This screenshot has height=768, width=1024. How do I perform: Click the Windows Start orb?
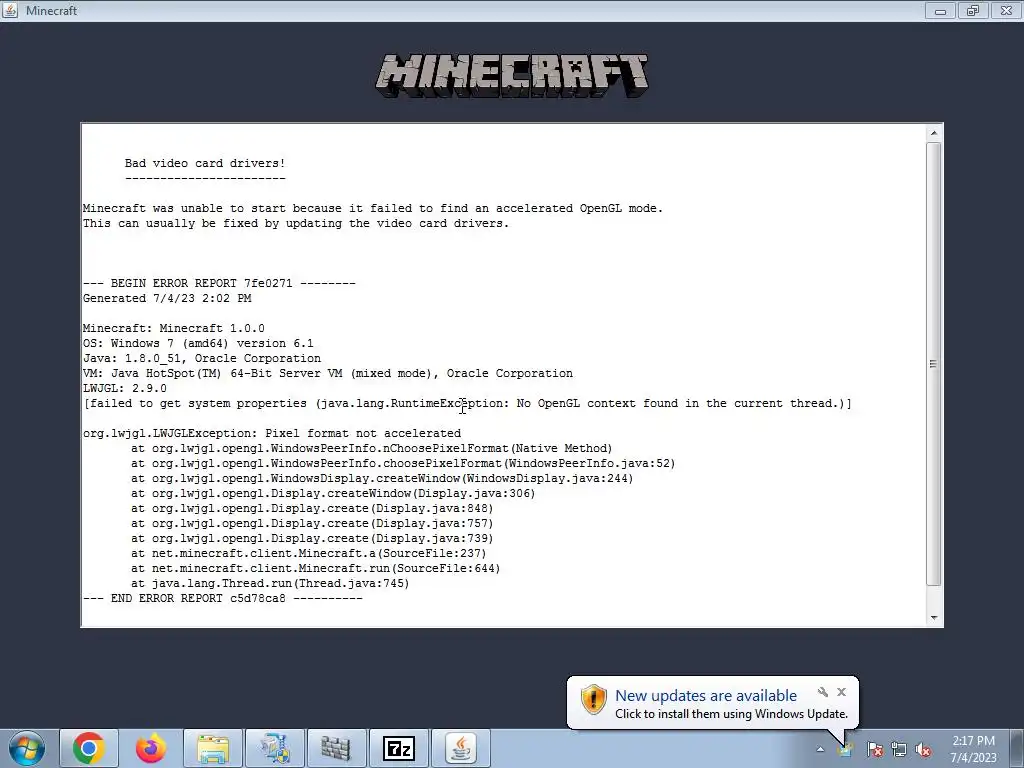coord(27,748)
